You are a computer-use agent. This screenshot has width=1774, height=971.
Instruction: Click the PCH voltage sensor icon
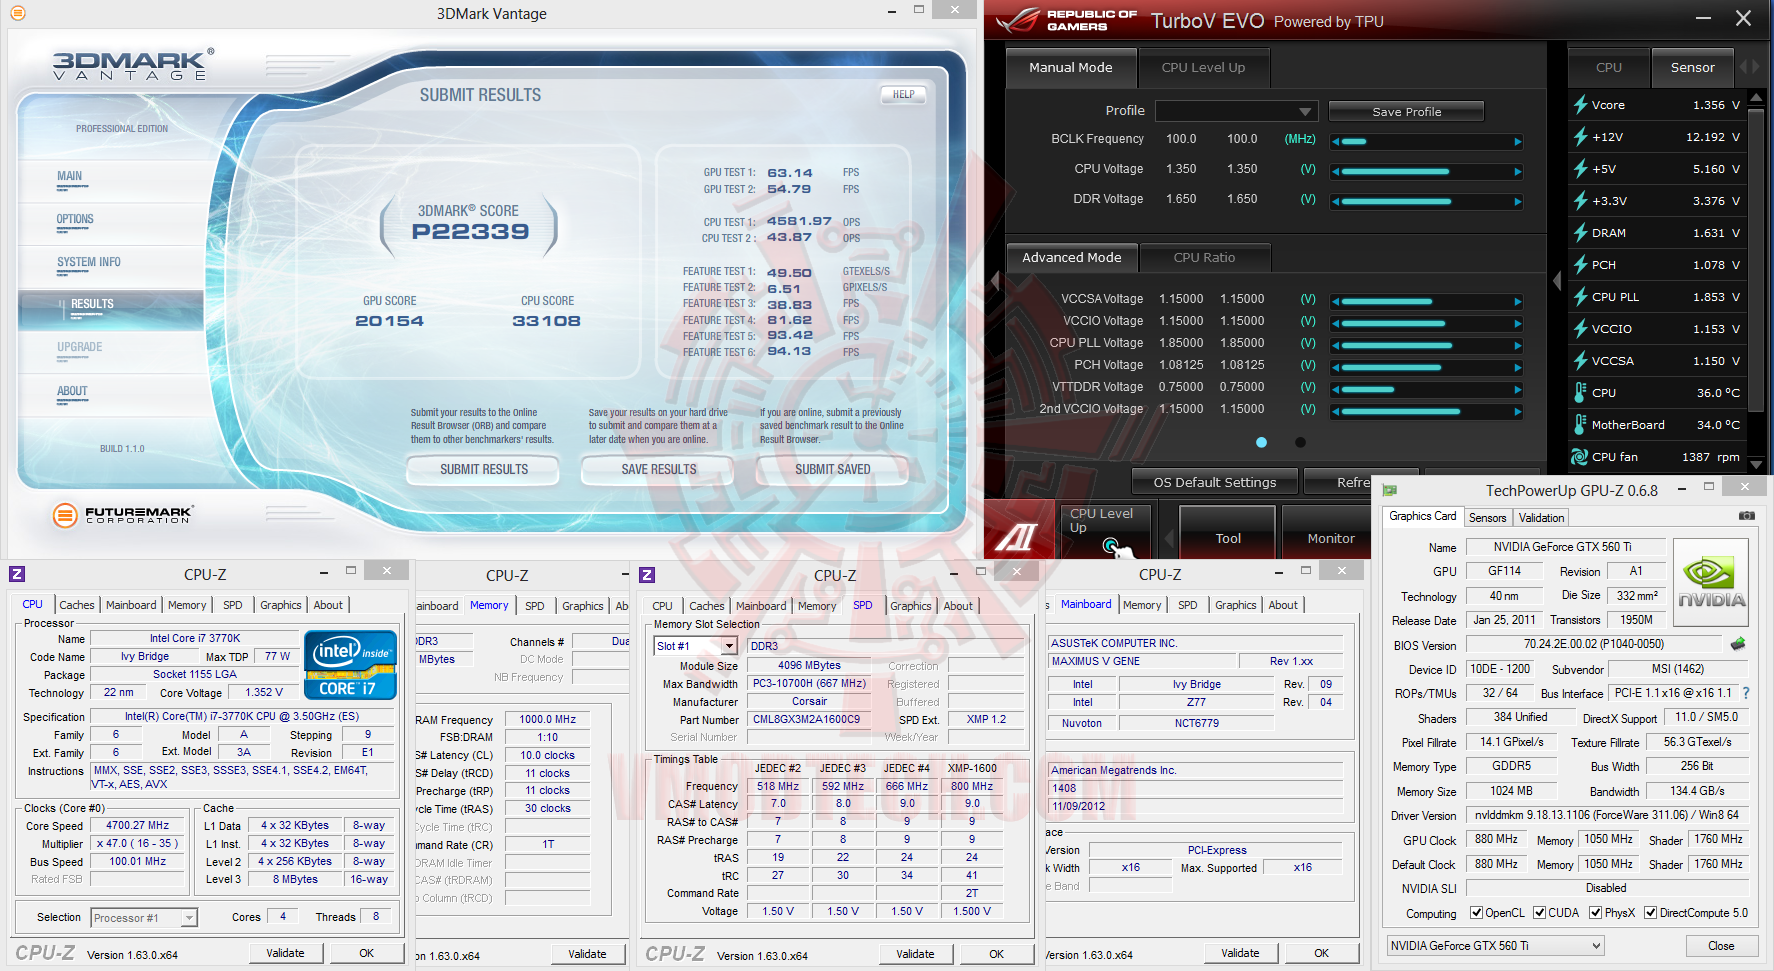(x=1580, y=265)
